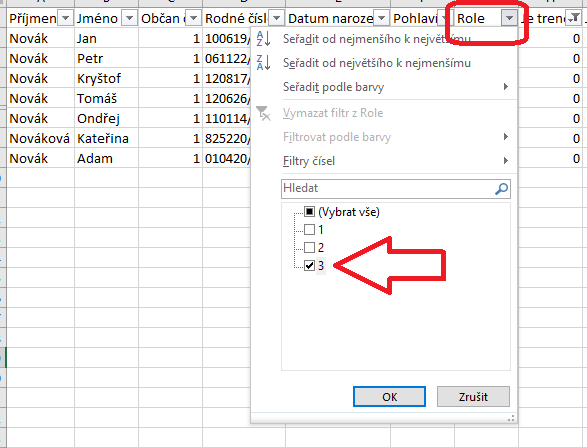Grab the filter popup resize handle
Image resolution: width=587 pixels, height=448 pixels.
pyautogui.click(x=511, y=418)
